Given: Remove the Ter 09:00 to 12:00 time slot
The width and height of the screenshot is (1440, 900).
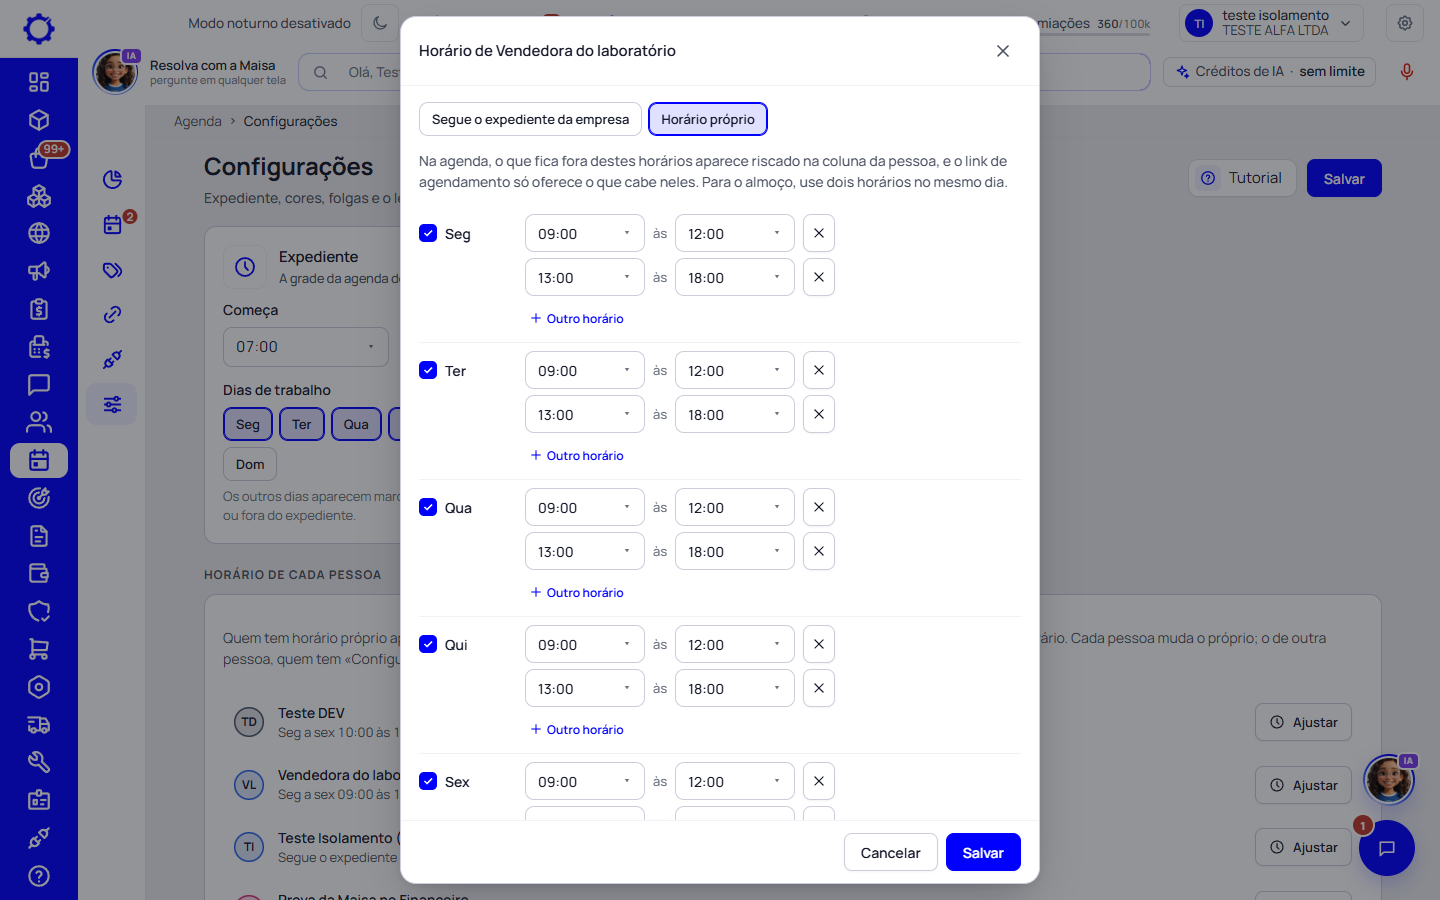Looking at the screenshot, I should click(x=819, y=370).
